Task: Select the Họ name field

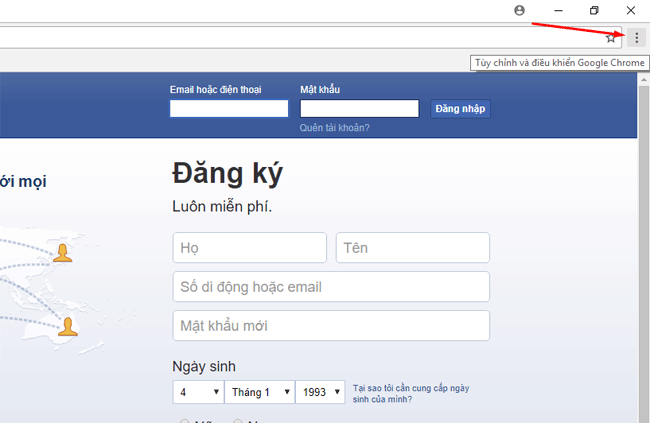Action: tap(249, 247)
